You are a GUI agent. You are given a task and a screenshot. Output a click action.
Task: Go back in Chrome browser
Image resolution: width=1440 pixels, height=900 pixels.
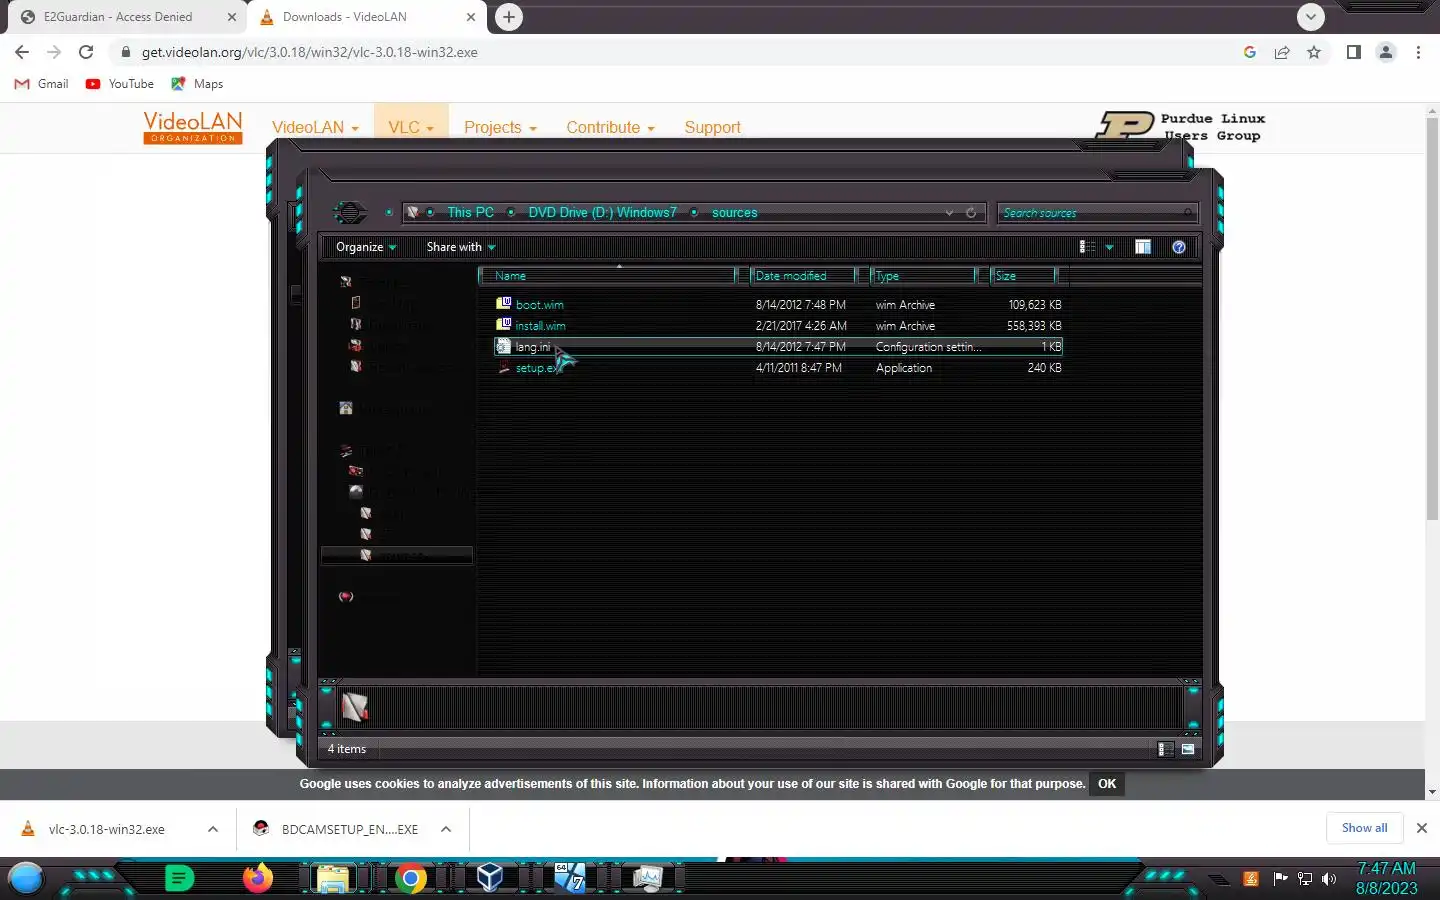point(22,52)
